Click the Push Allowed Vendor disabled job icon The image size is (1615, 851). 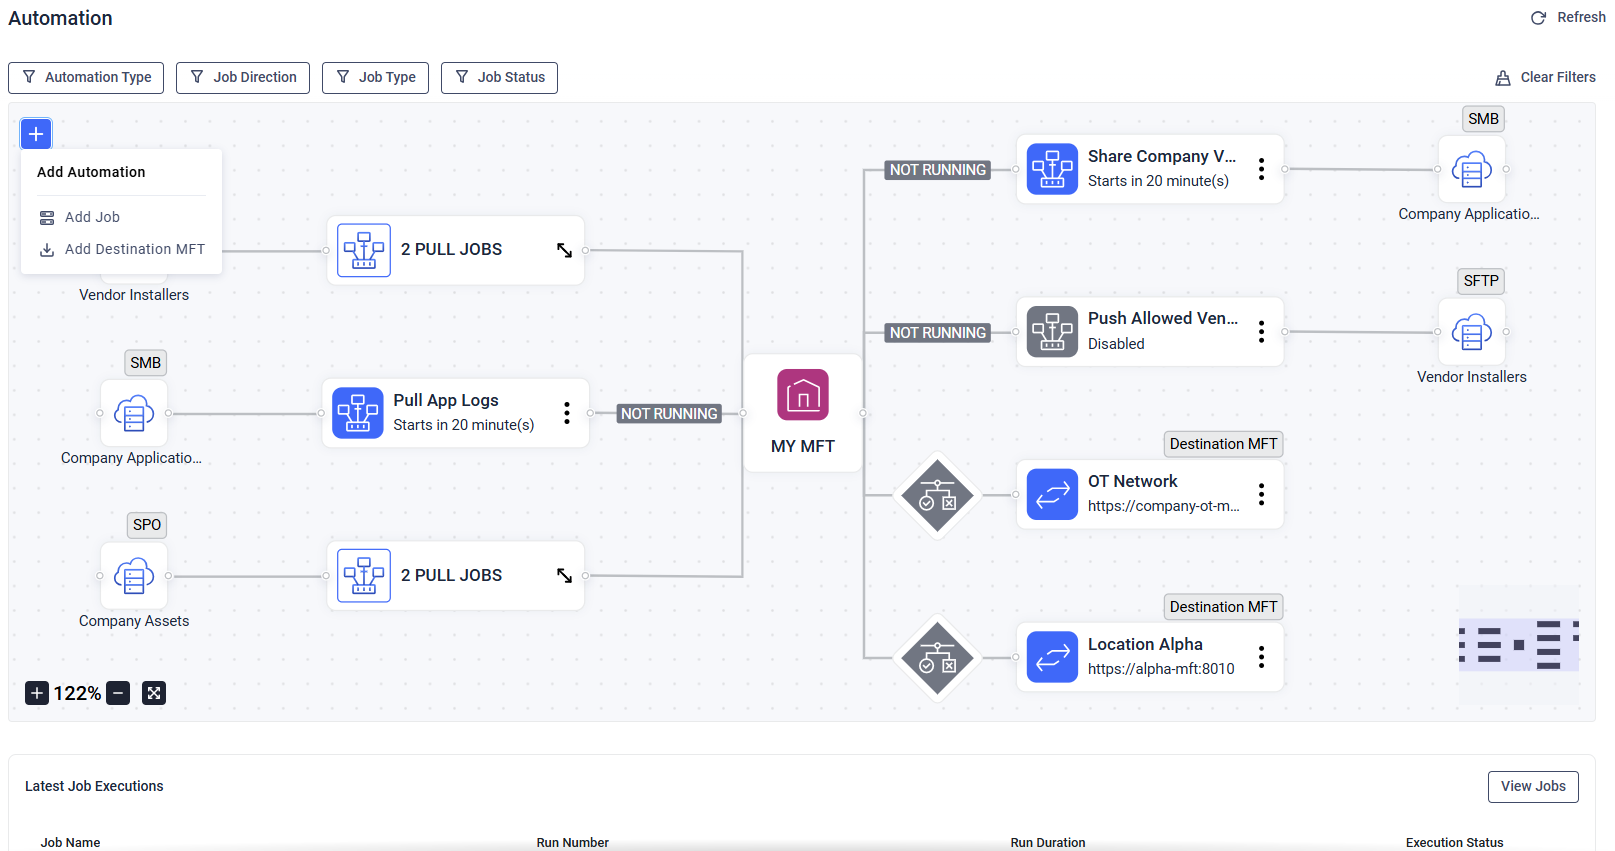[1052, 331]
